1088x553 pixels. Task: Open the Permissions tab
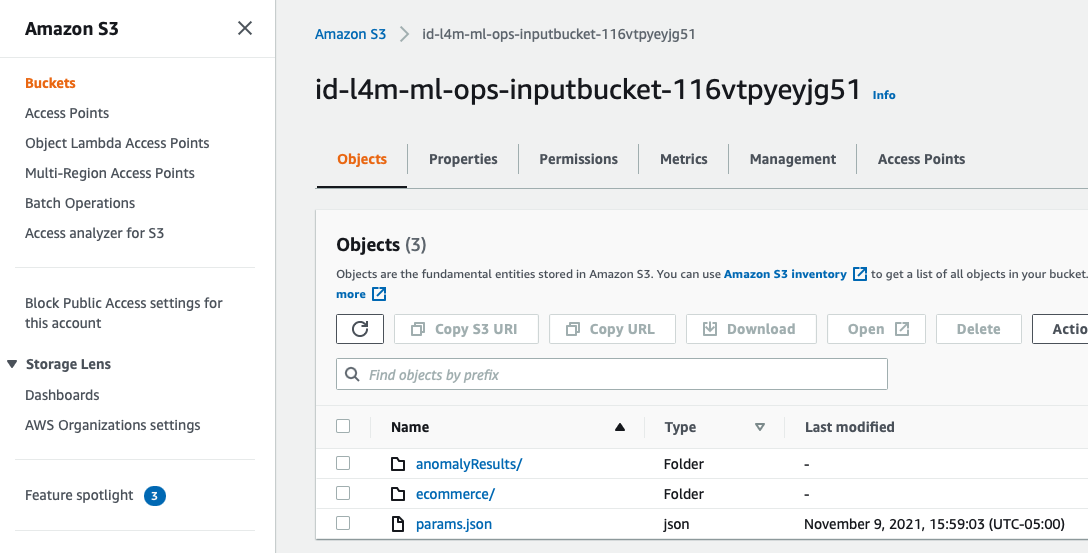(578, 159)
